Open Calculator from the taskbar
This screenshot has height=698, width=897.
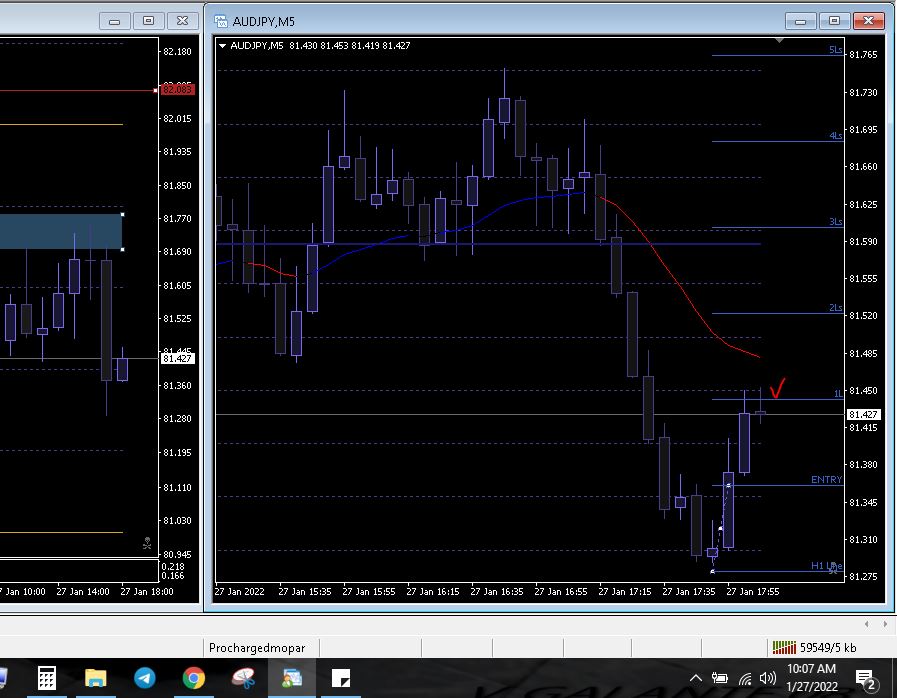click(47, 678)
